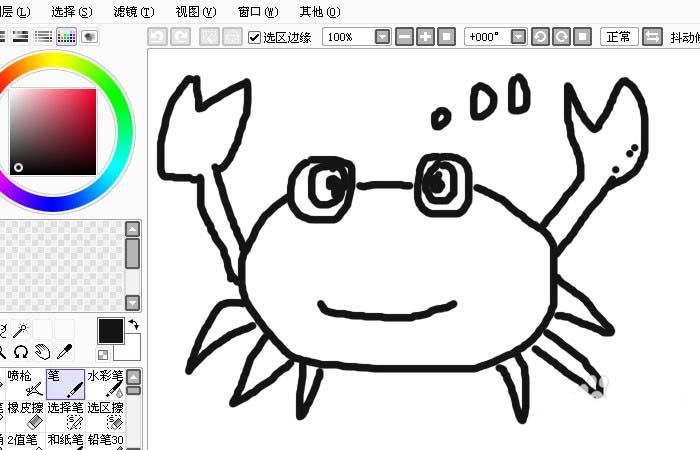Click brush list scroll up arrow

coord(134,377)
